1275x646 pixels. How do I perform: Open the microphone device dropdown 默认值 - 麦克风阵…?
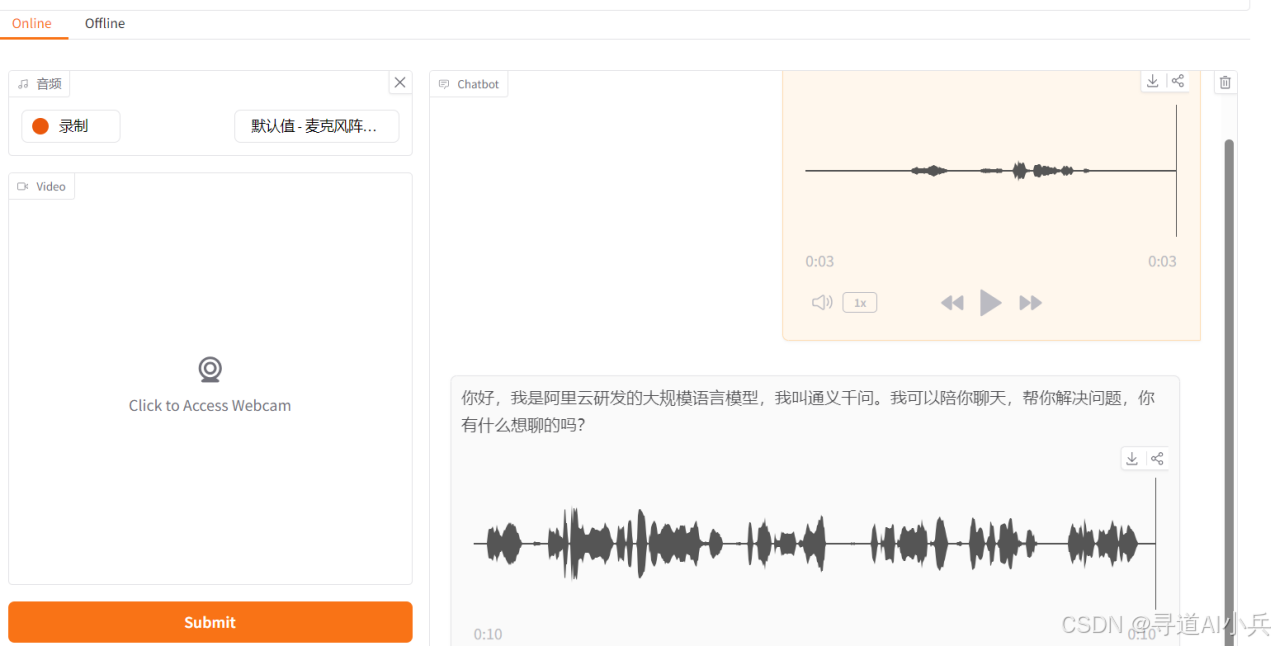coord(316,126)
